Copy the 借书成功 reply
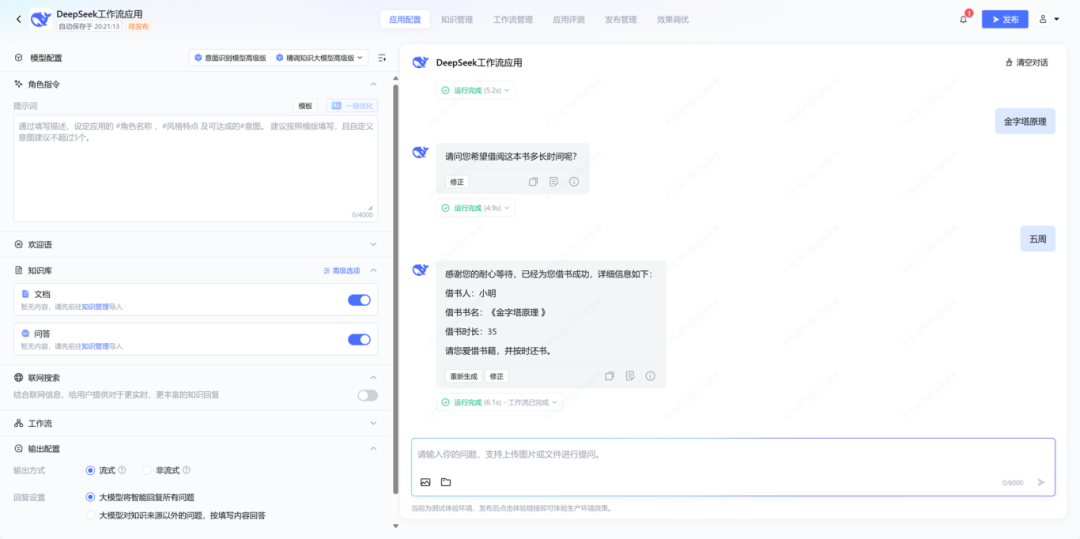 click(610, 376)
